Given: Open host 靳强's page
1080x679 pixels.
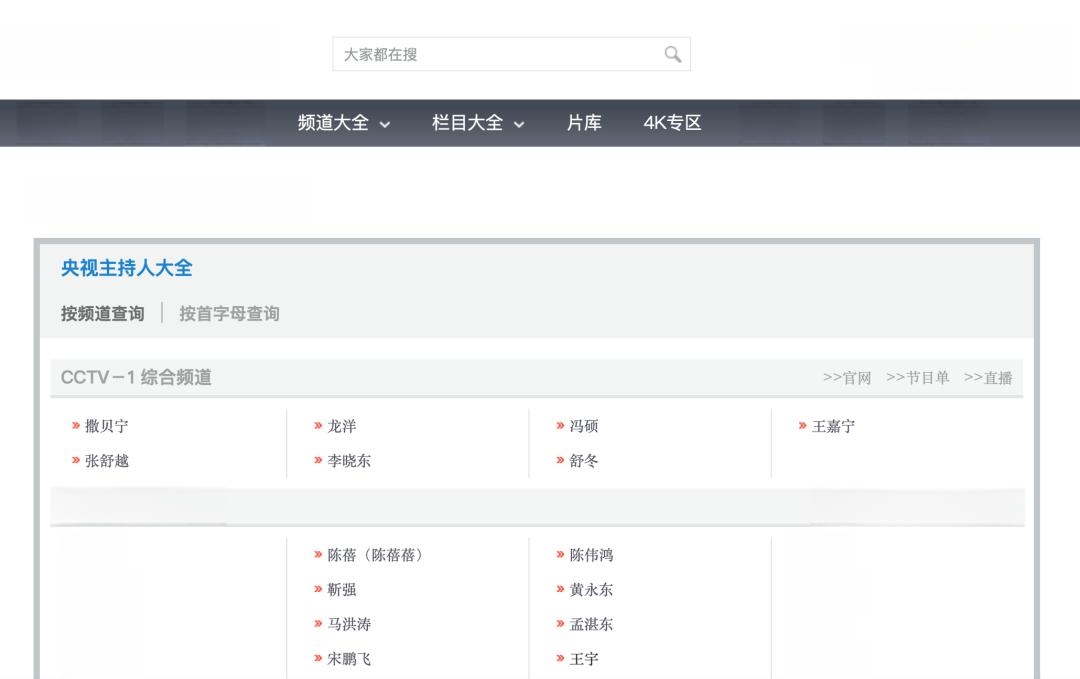Looking at the screenshot, I should (342, 589).
